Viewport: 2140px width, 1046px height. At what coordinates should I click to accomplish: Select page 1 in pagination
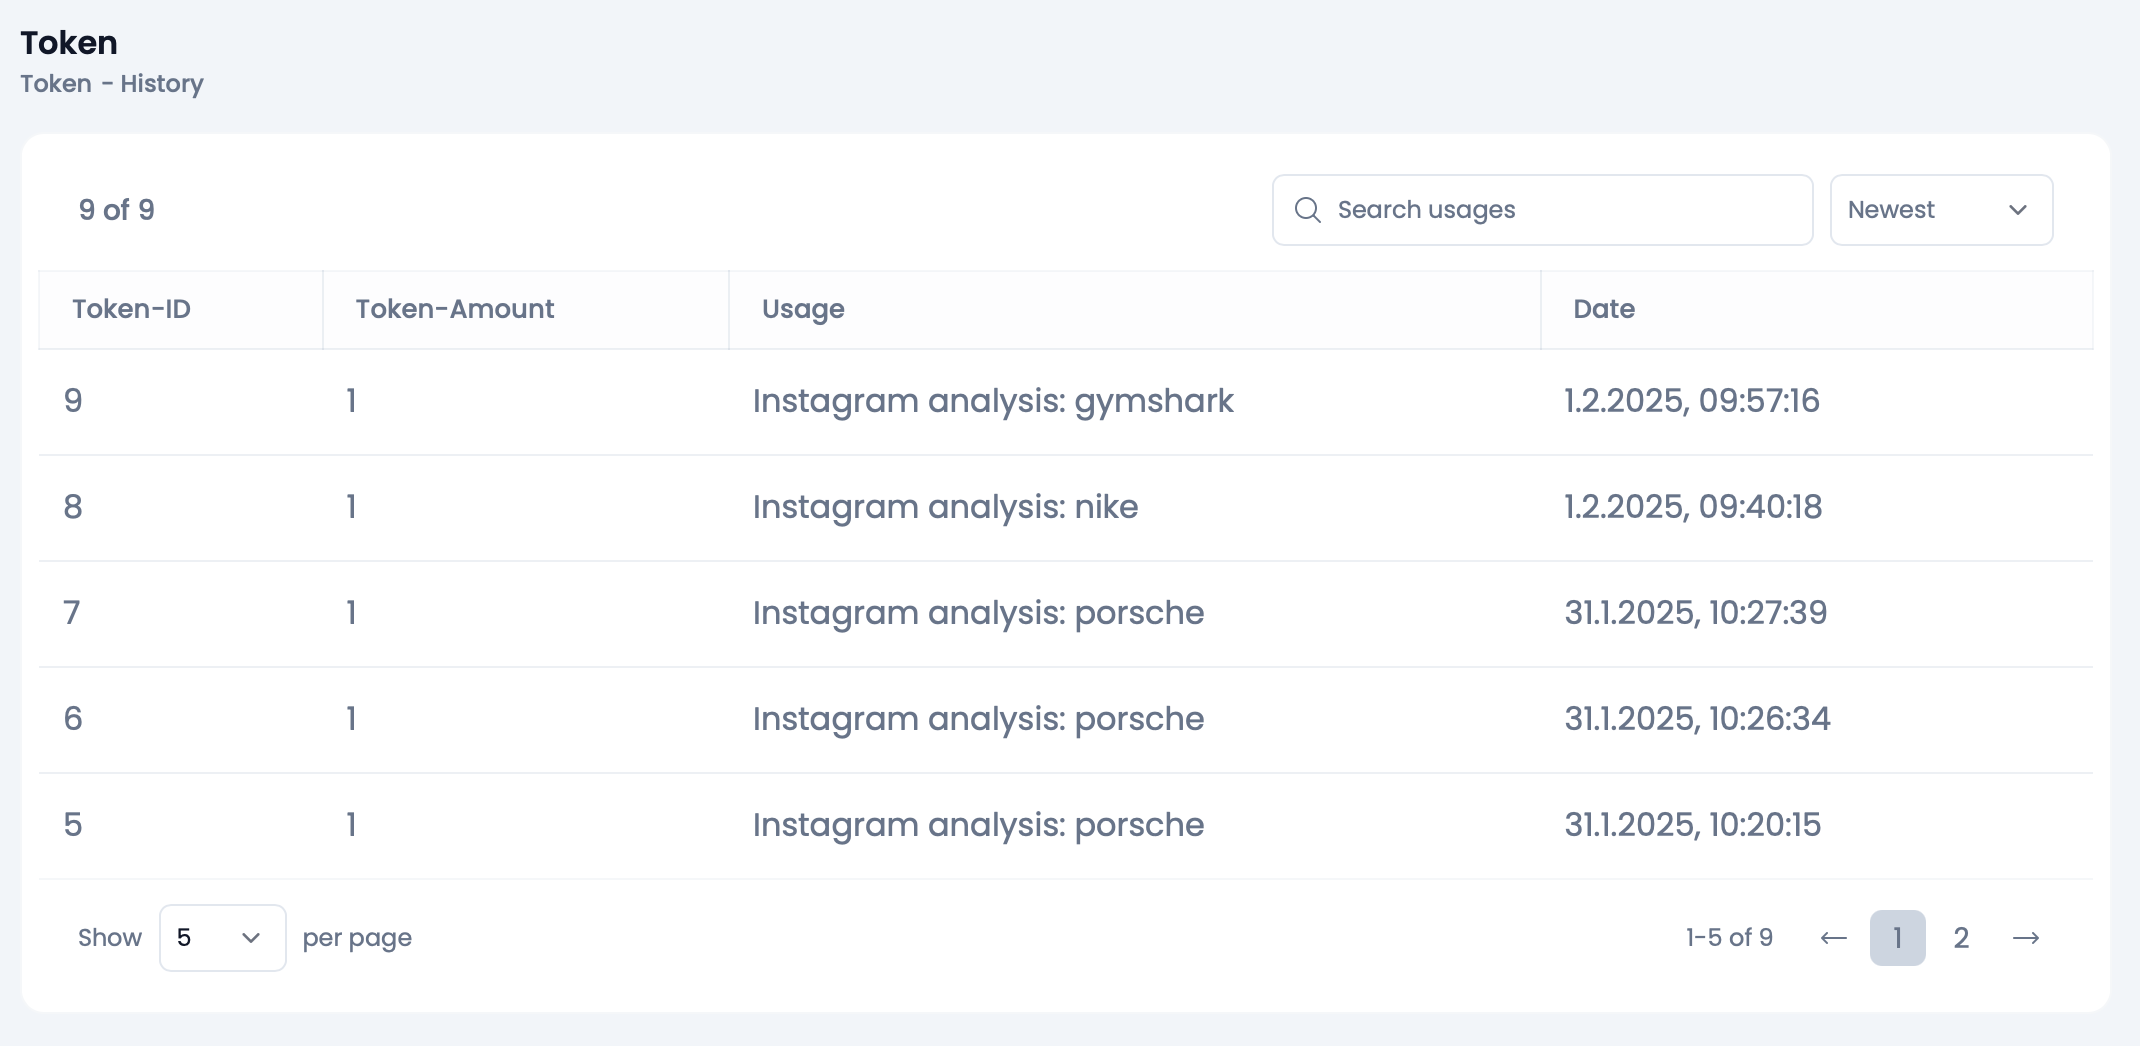(x=1897, y=938)
